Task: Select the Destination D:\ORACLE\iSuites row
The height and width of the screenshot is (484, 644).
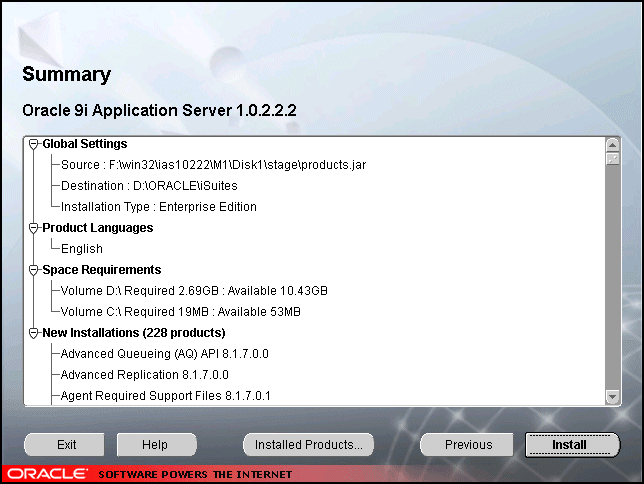Action: click(x=149, y=186)
